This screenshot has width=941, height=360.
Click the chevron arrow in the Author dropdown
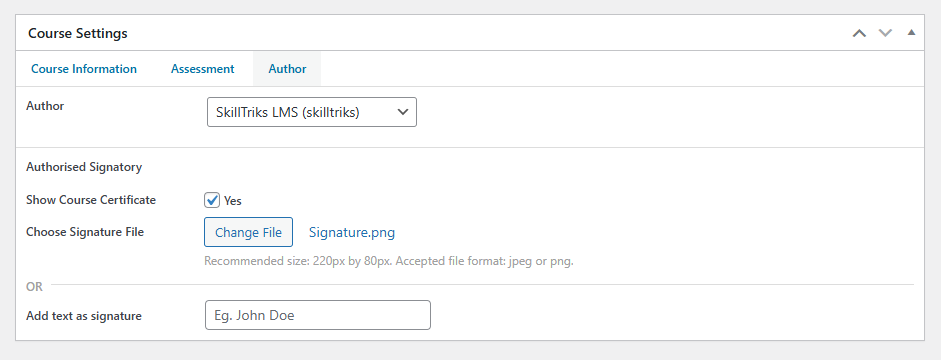tap(403, 112)
